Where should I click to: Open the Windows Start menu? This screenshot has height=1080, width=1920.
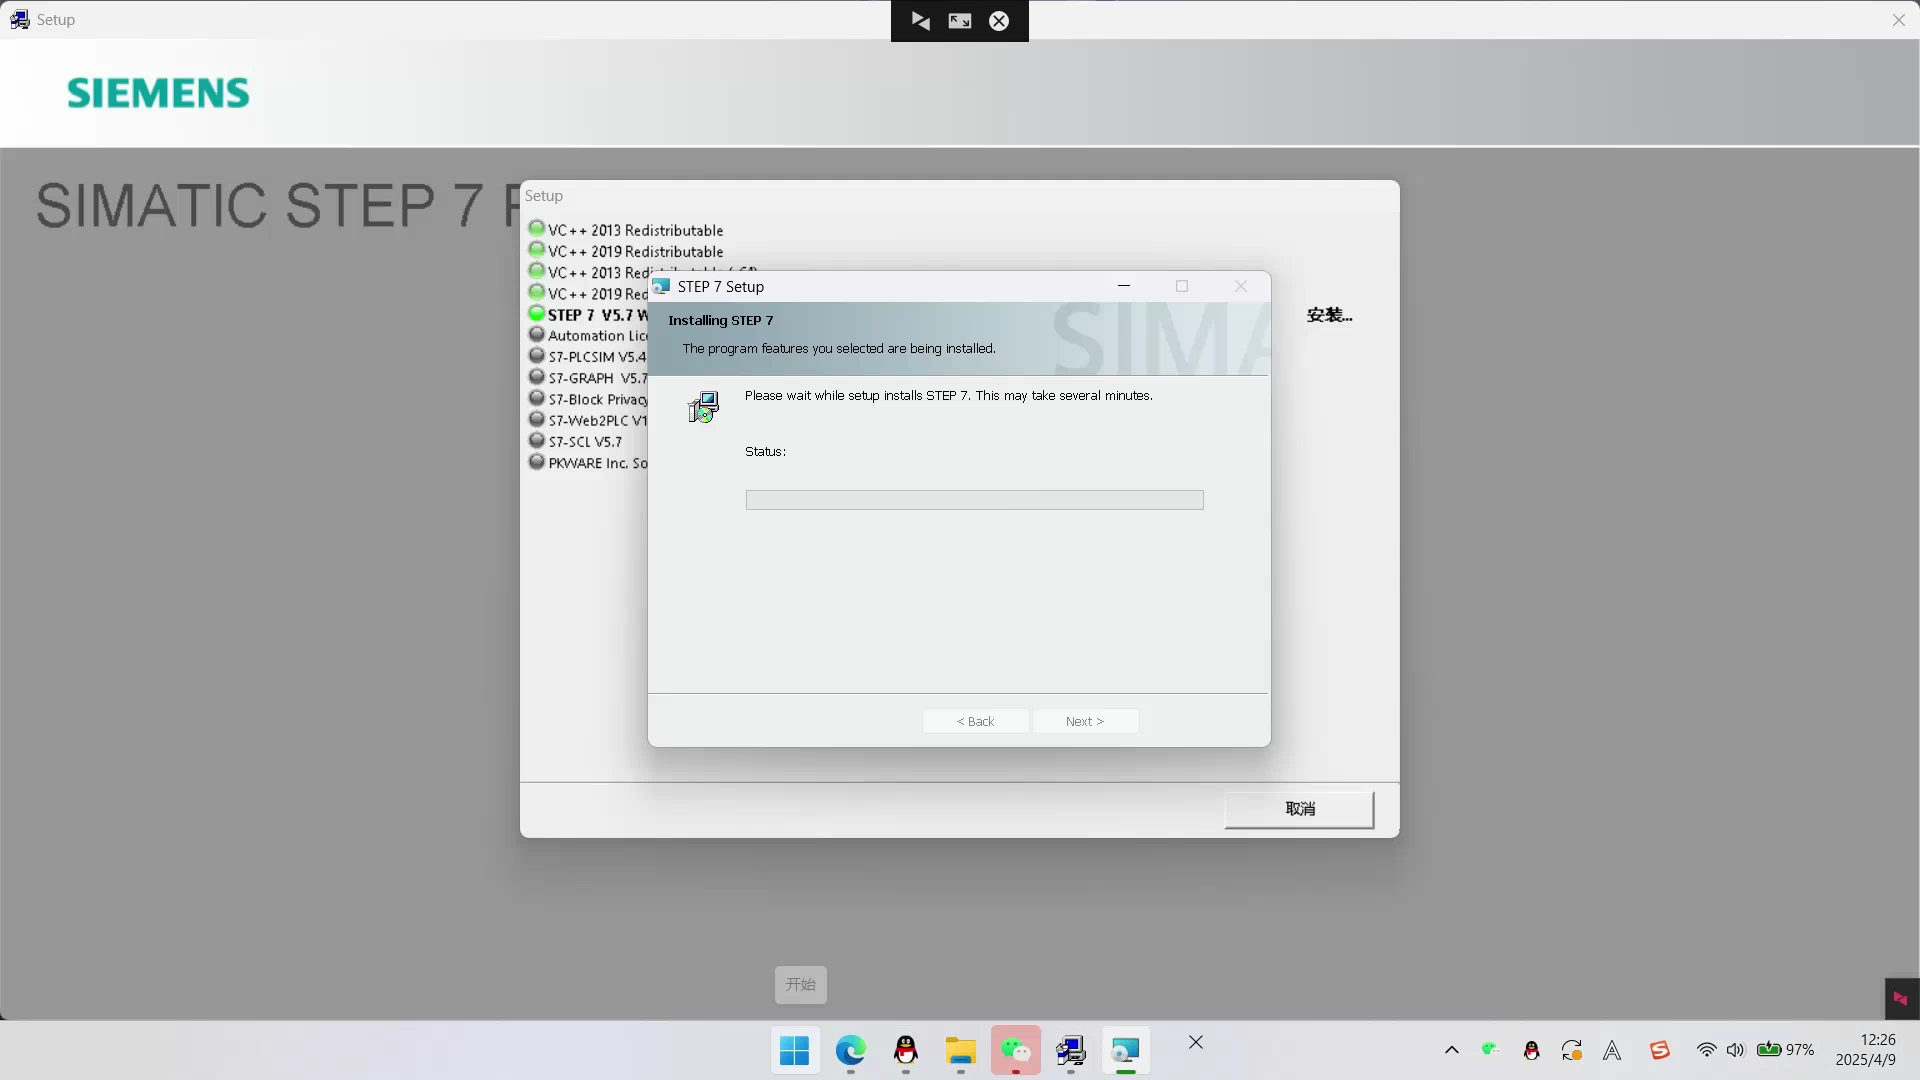[x=795, y=1050]
